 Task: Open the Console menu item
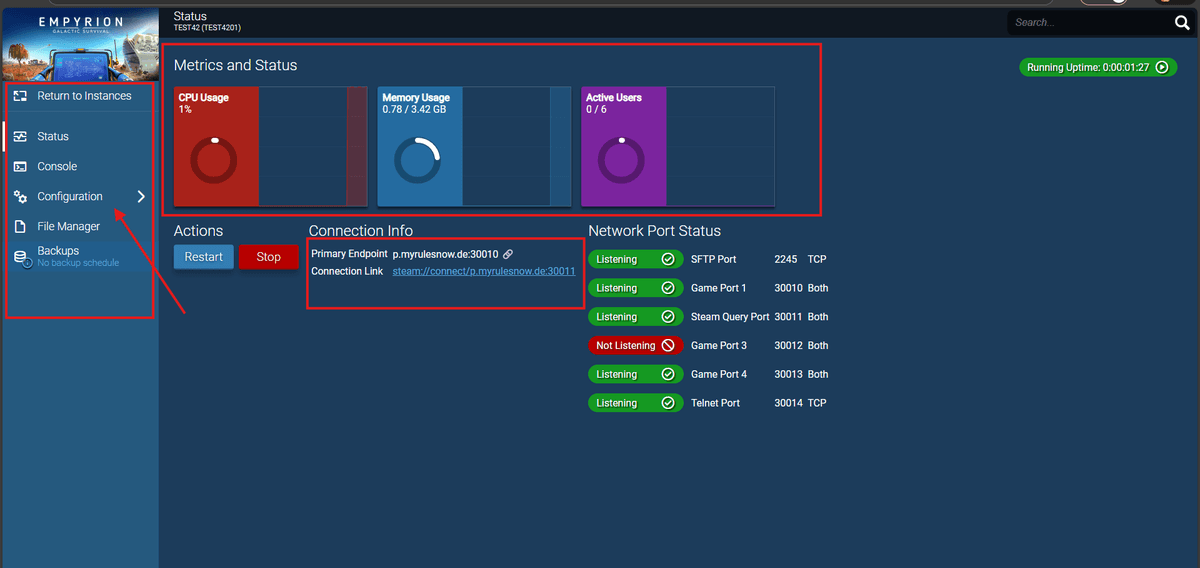pyautogui.click(x=79, y=166)
